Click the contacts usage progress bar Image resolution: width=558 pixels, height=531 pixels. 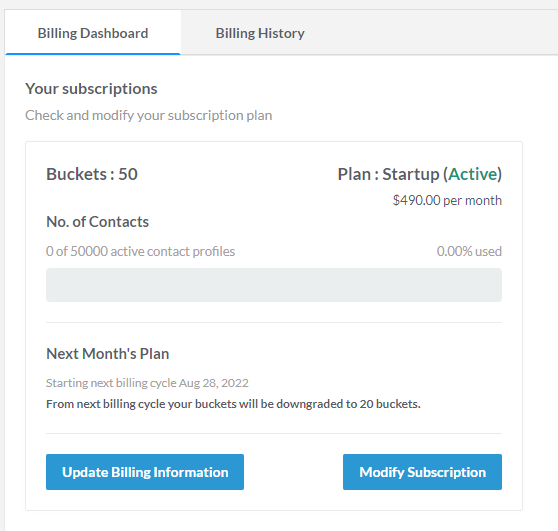tap(274, 285)
